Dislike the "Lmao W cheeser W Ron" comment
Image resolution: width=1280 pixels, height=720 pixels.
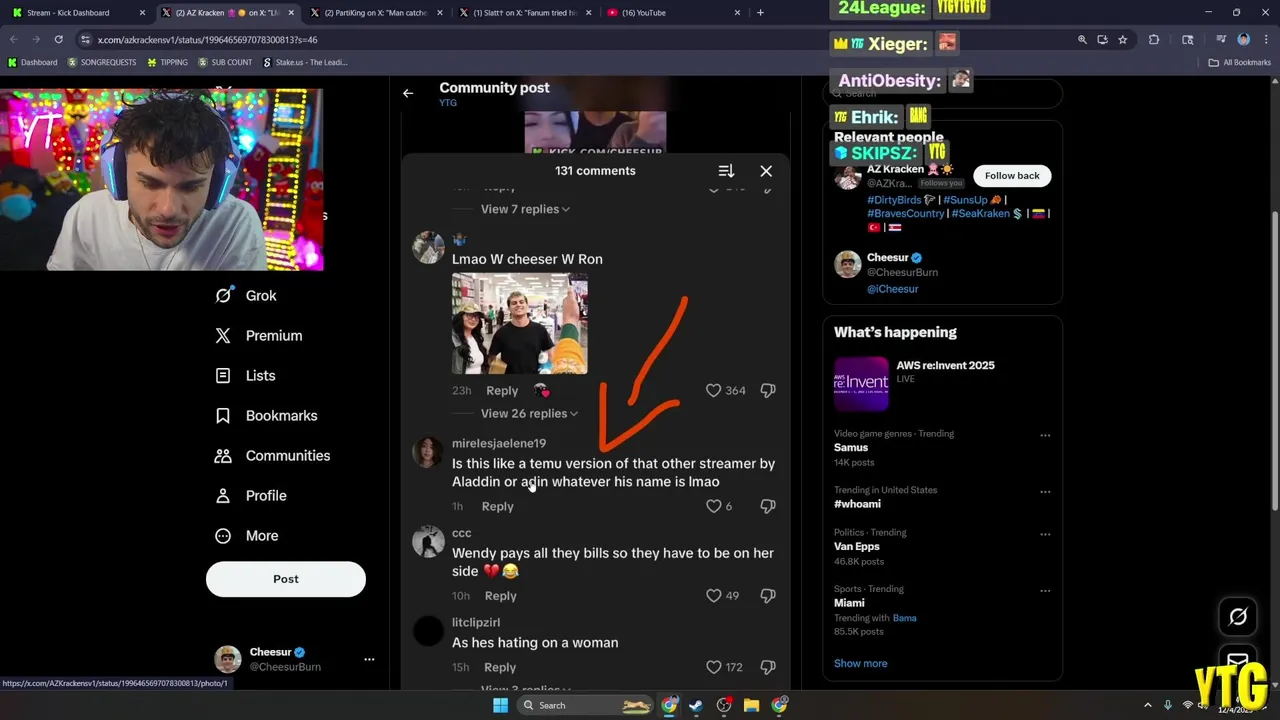pos(768,390)
